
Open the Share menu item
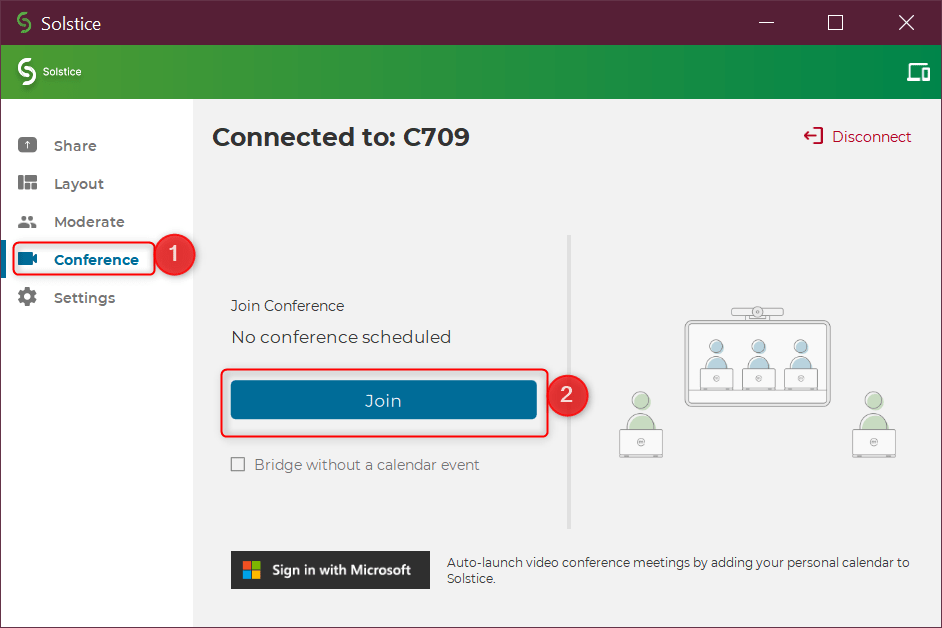coord(75,146)
